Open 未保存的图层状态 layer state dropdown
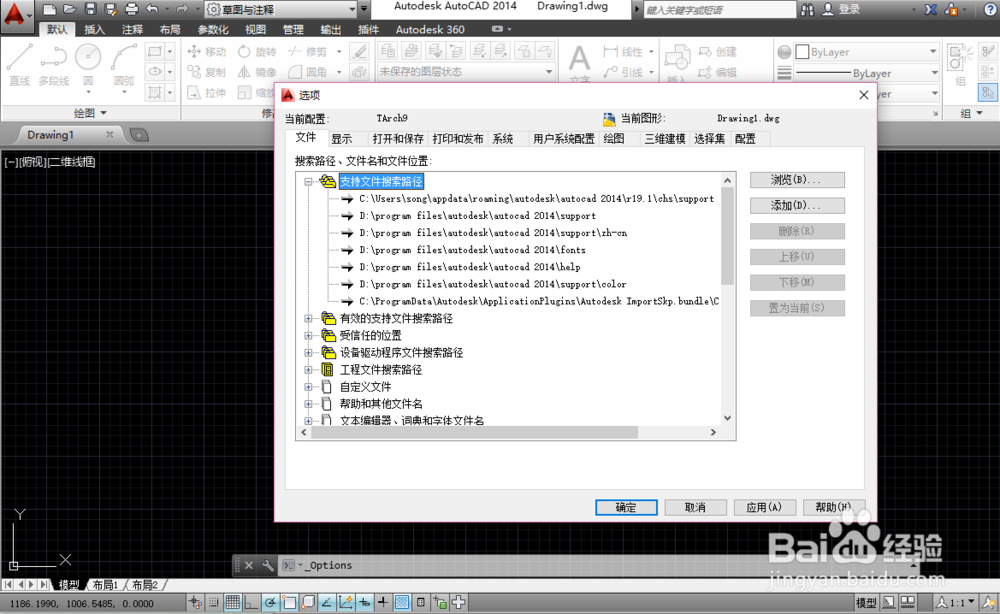This screenshot has height=614, width=1000. pyautogui.click(x=465, y=71)
